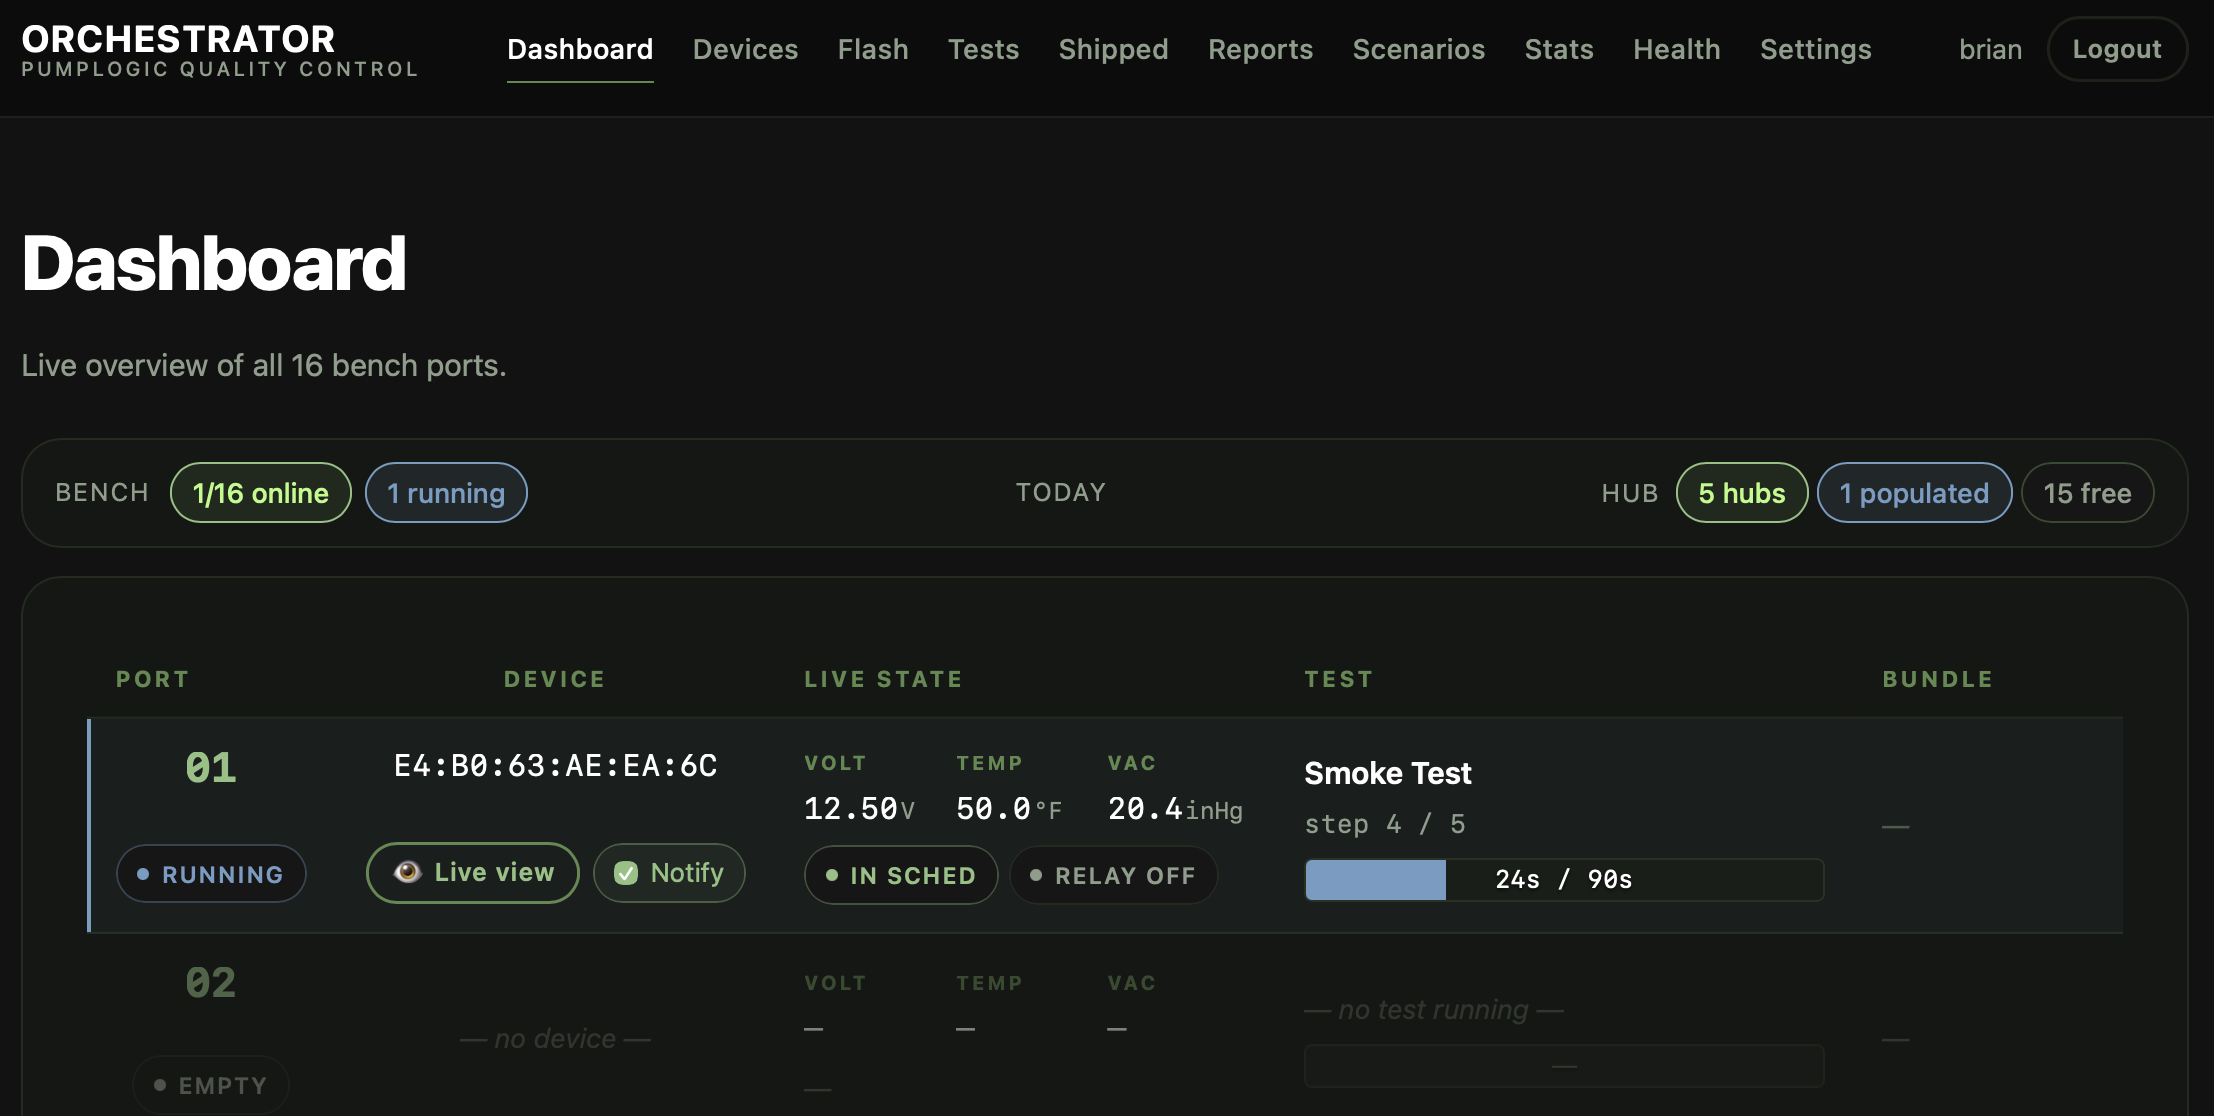Open the Flash tab
The height and width of the screenshot is (1116, 2214).
pyautogui.click(x=873, y=49)
